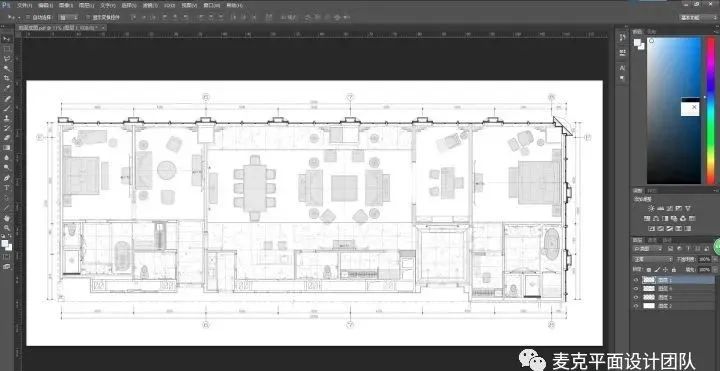The width and height of the screenshot is (720, 371).
Task: Select the topmost layer thumbnail
Action: tap(649, 280)
